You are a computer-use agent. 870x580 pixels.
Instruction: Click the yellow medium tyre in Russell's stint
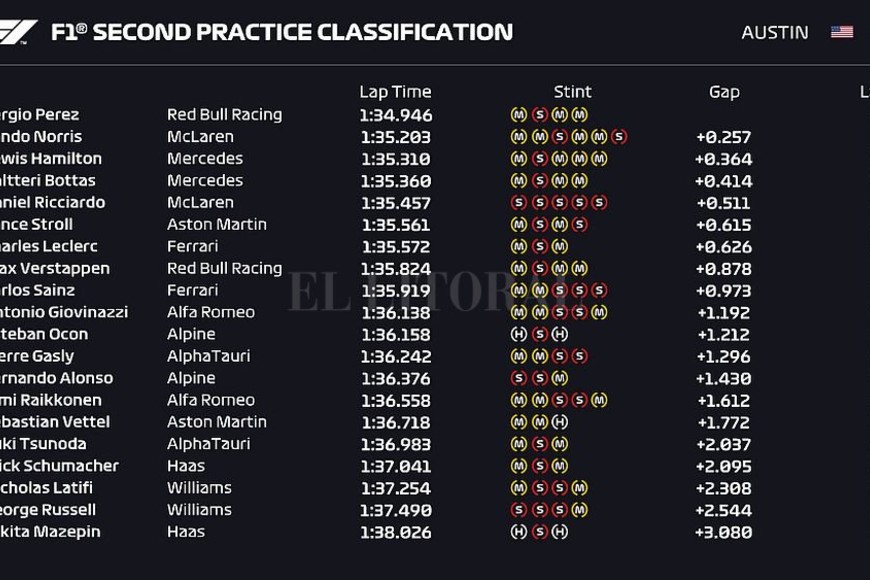[x=579, y=510]
